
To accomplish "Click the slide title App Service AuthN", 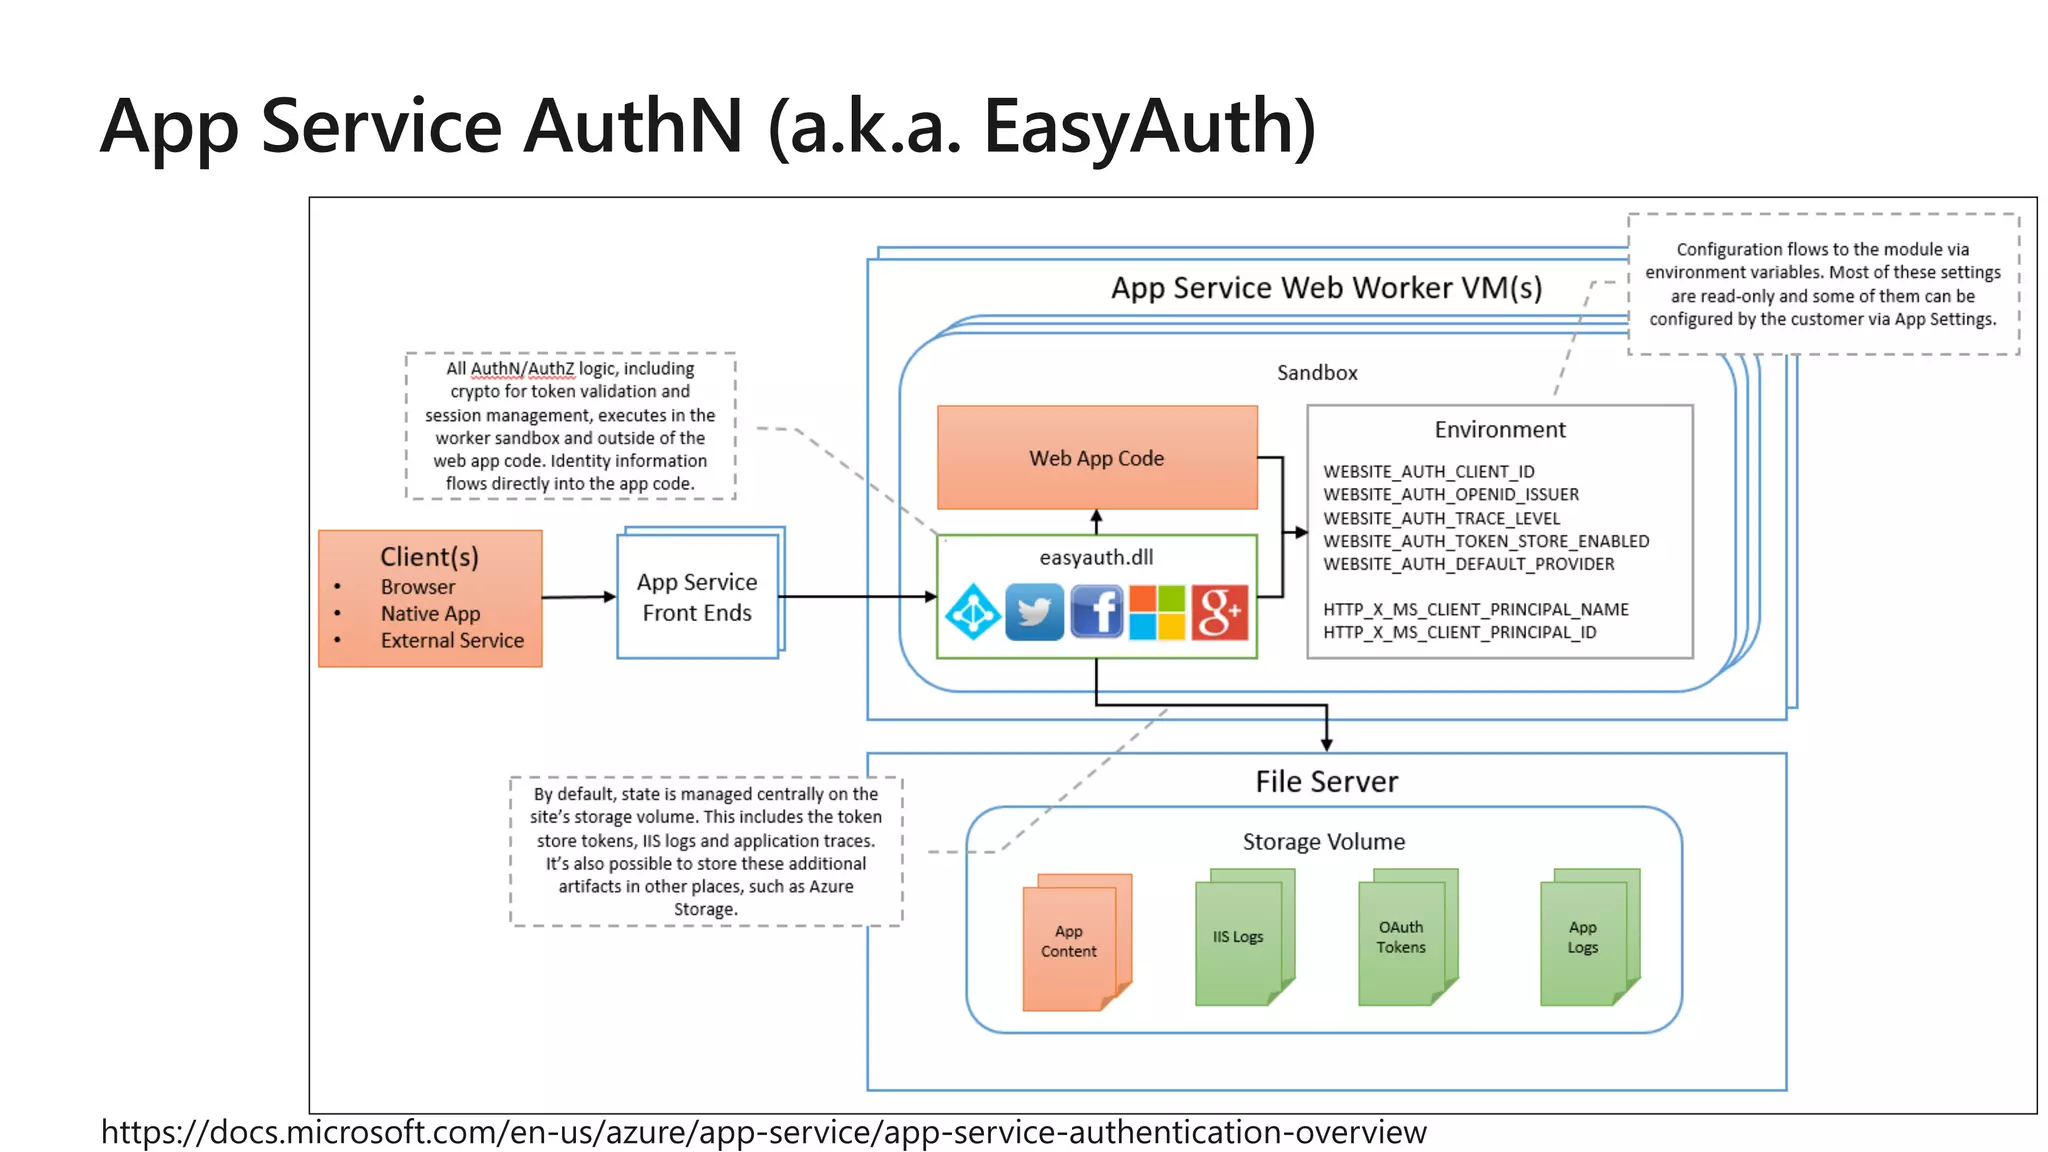I will pos(707,127).
